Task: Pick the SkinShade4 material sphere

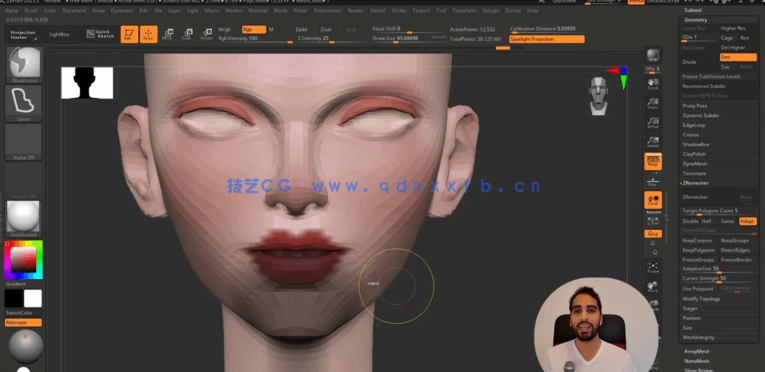Action: click(x=24, y=219)
